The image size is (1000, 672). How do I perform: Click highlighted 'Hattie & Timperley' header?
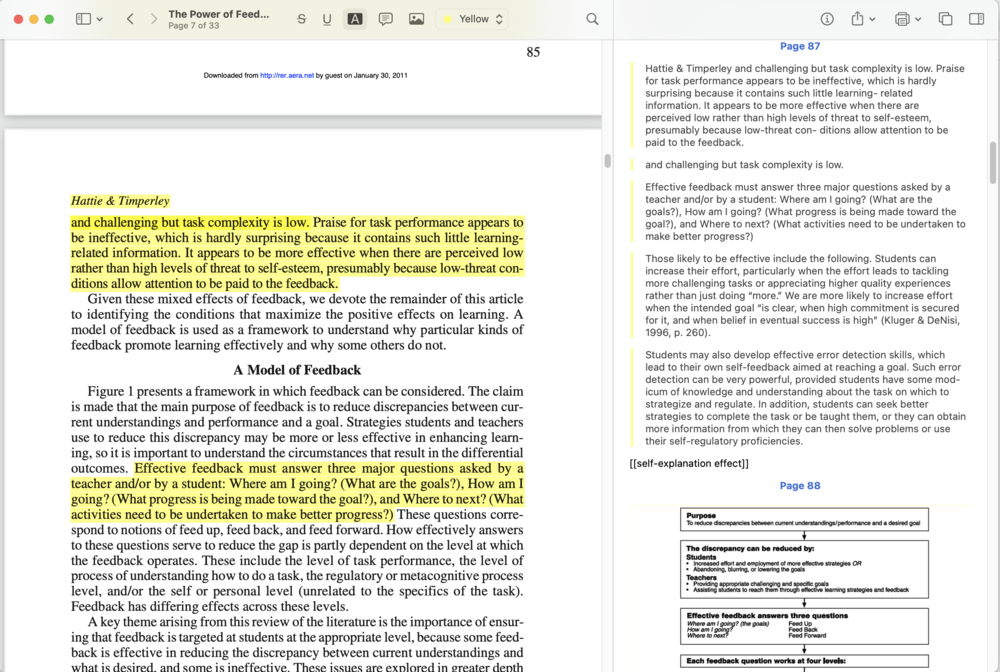click(120, 201)
